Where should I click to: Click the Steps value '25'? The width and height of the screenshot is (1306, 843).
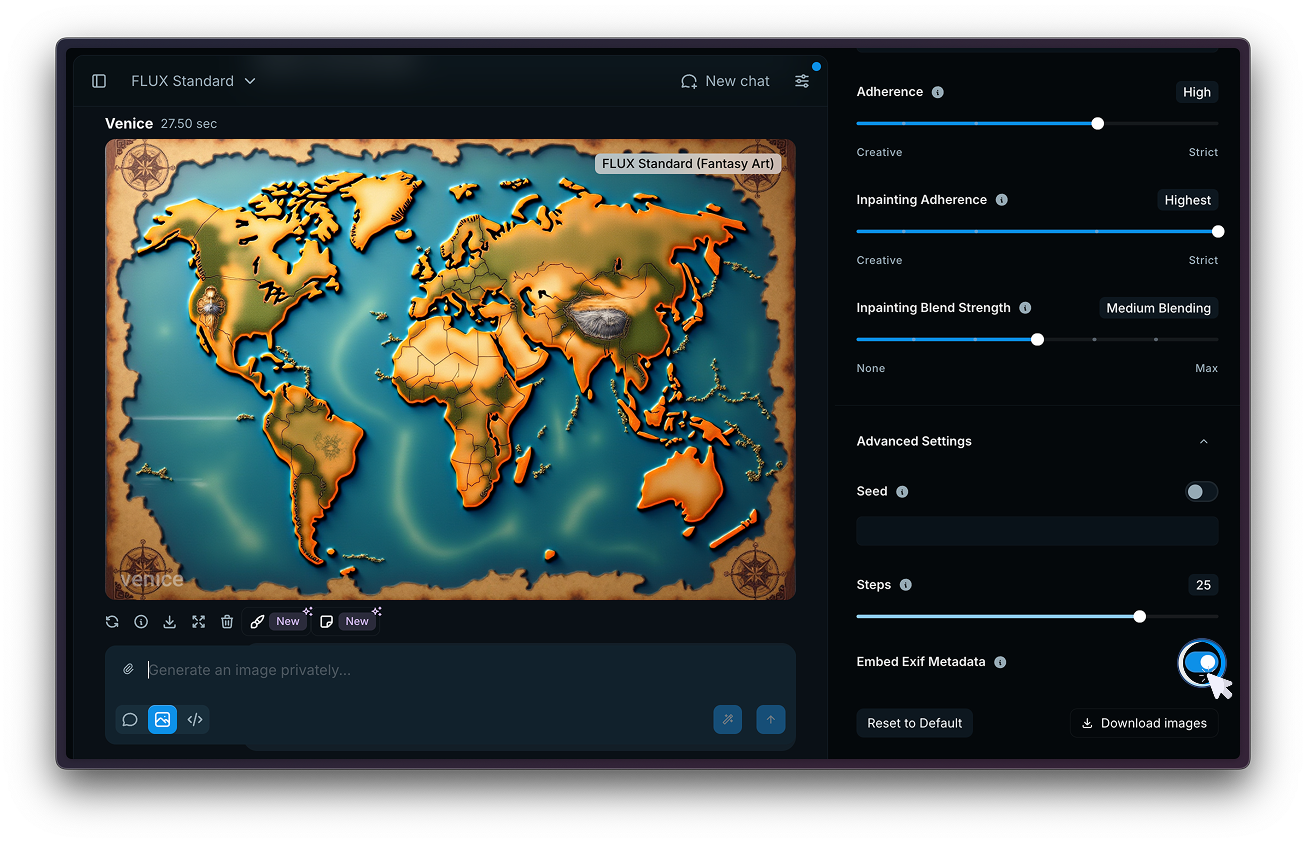pos(1204,585)
